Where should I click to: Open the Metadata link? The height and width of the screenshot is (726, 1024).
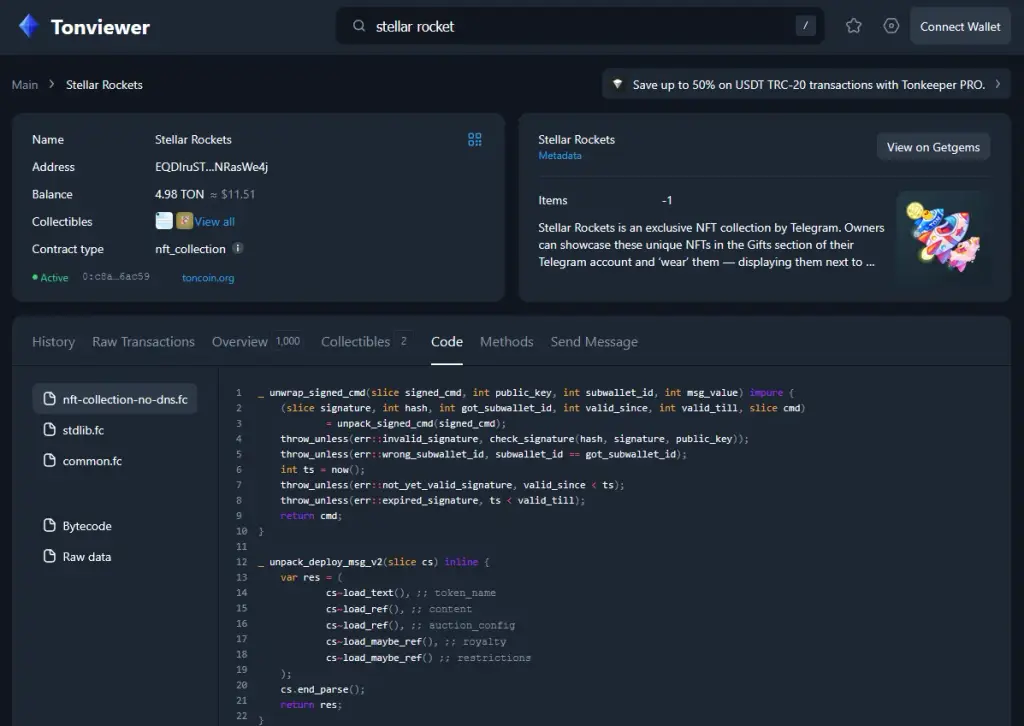[560, 155]
